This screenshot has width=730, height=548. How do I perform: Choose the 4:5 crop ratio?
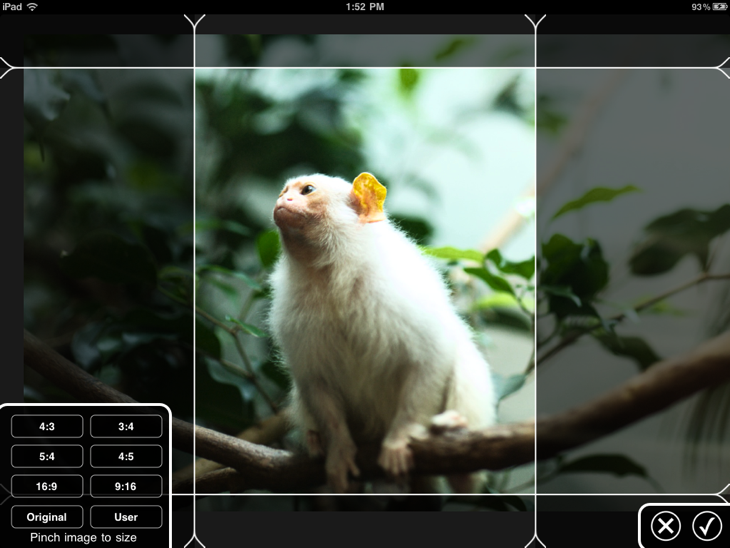pyautogui.click(x=126, y=457)
